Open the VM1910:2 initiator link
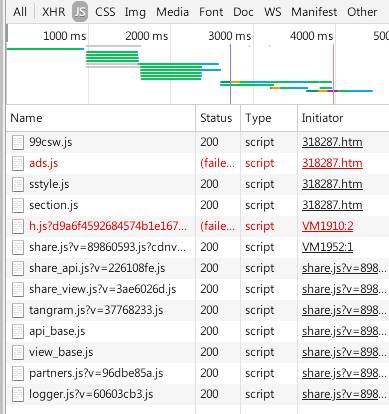This screenshot has height=414, width=389. click(327, 226)
